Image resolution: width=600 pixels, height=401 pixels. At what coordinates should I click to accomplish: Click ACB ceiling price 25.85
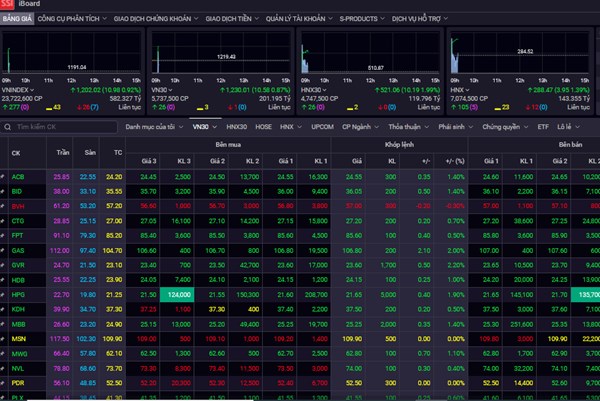(62, 177)
